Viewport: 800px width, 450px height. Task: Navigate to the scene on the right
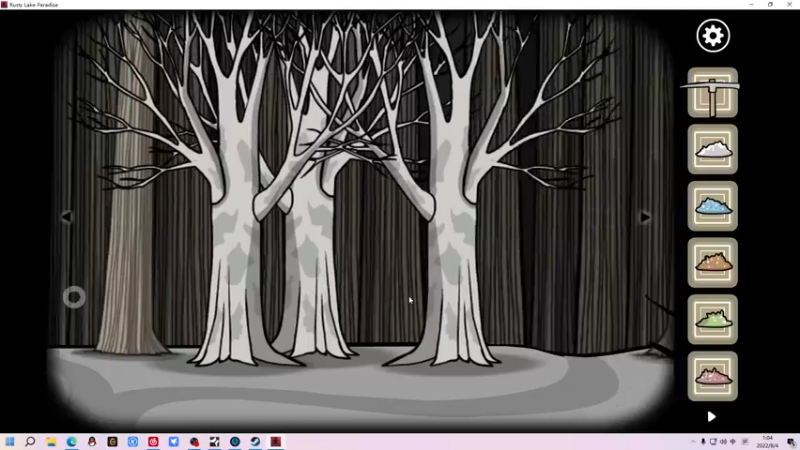pyautogui.click(x=645, y=217)
